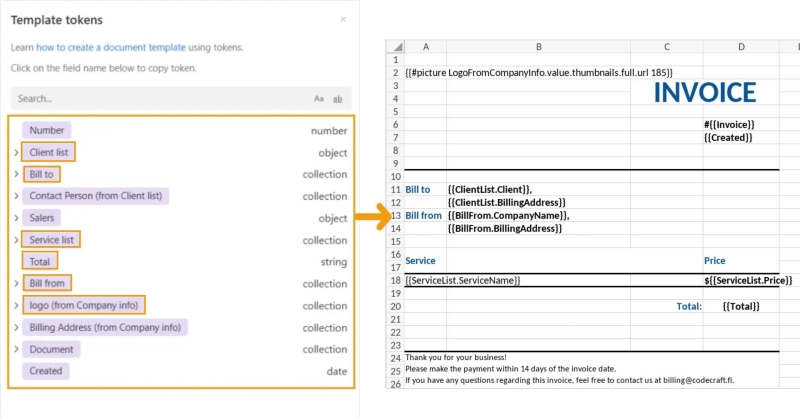Viewport: 800px width, 418px height.
Task: Click 'number' type label of Number row
Action: click(329, 131)
